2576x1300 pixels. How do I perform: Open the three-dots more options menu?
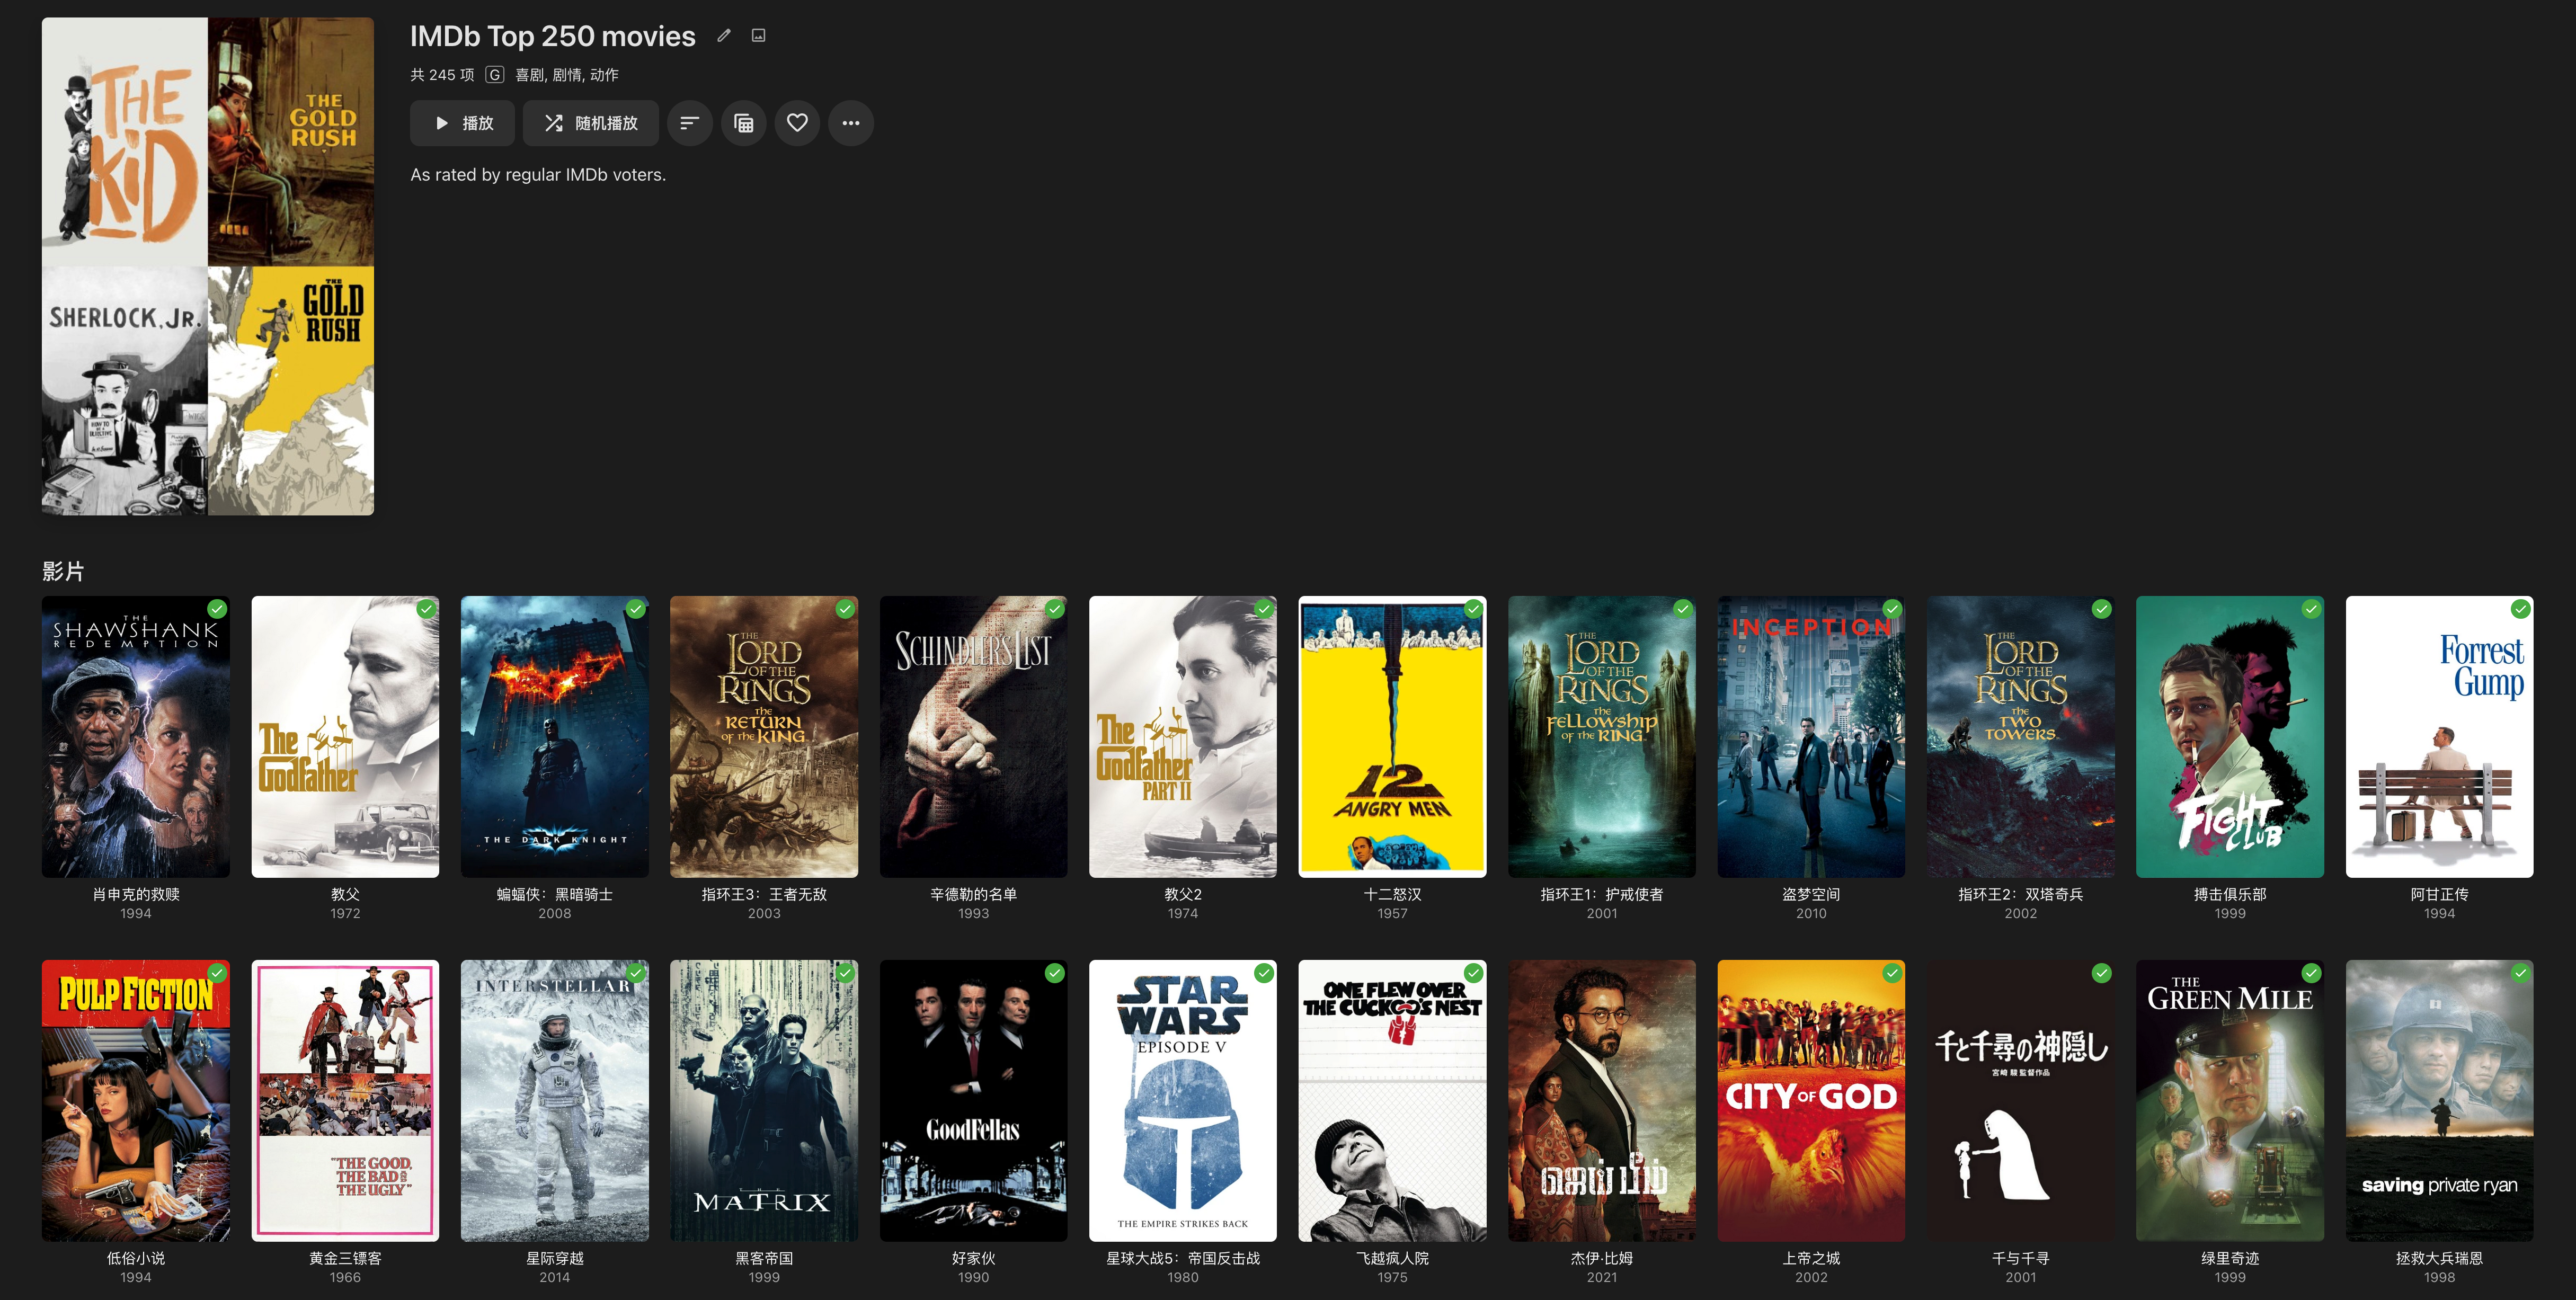pos(851,123)
